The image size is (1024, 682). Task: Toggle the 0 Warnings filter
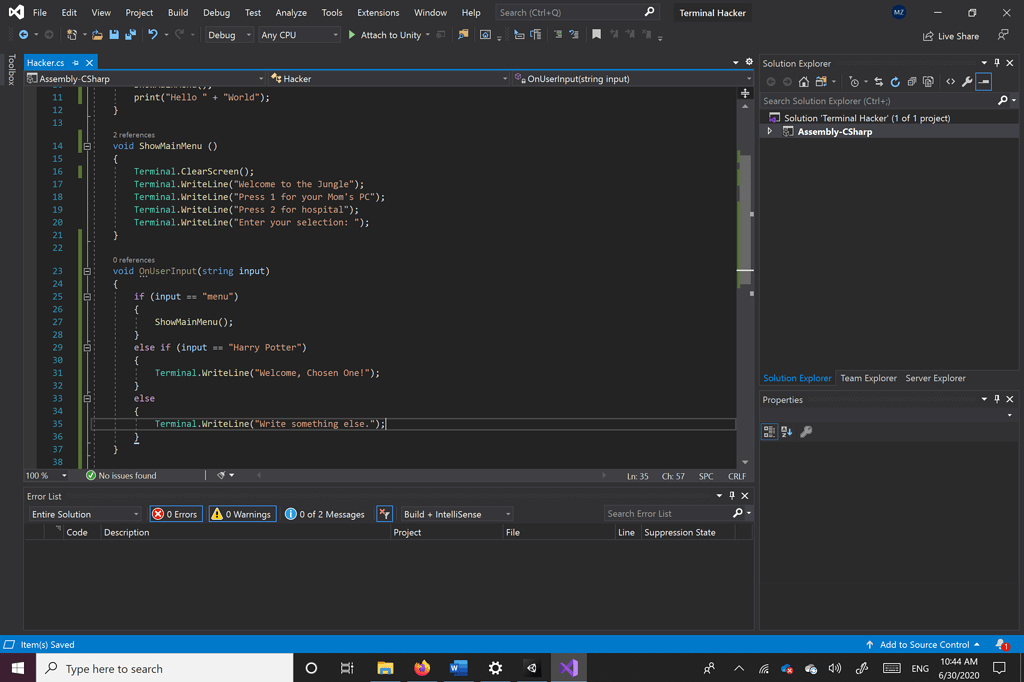(242, 513)
